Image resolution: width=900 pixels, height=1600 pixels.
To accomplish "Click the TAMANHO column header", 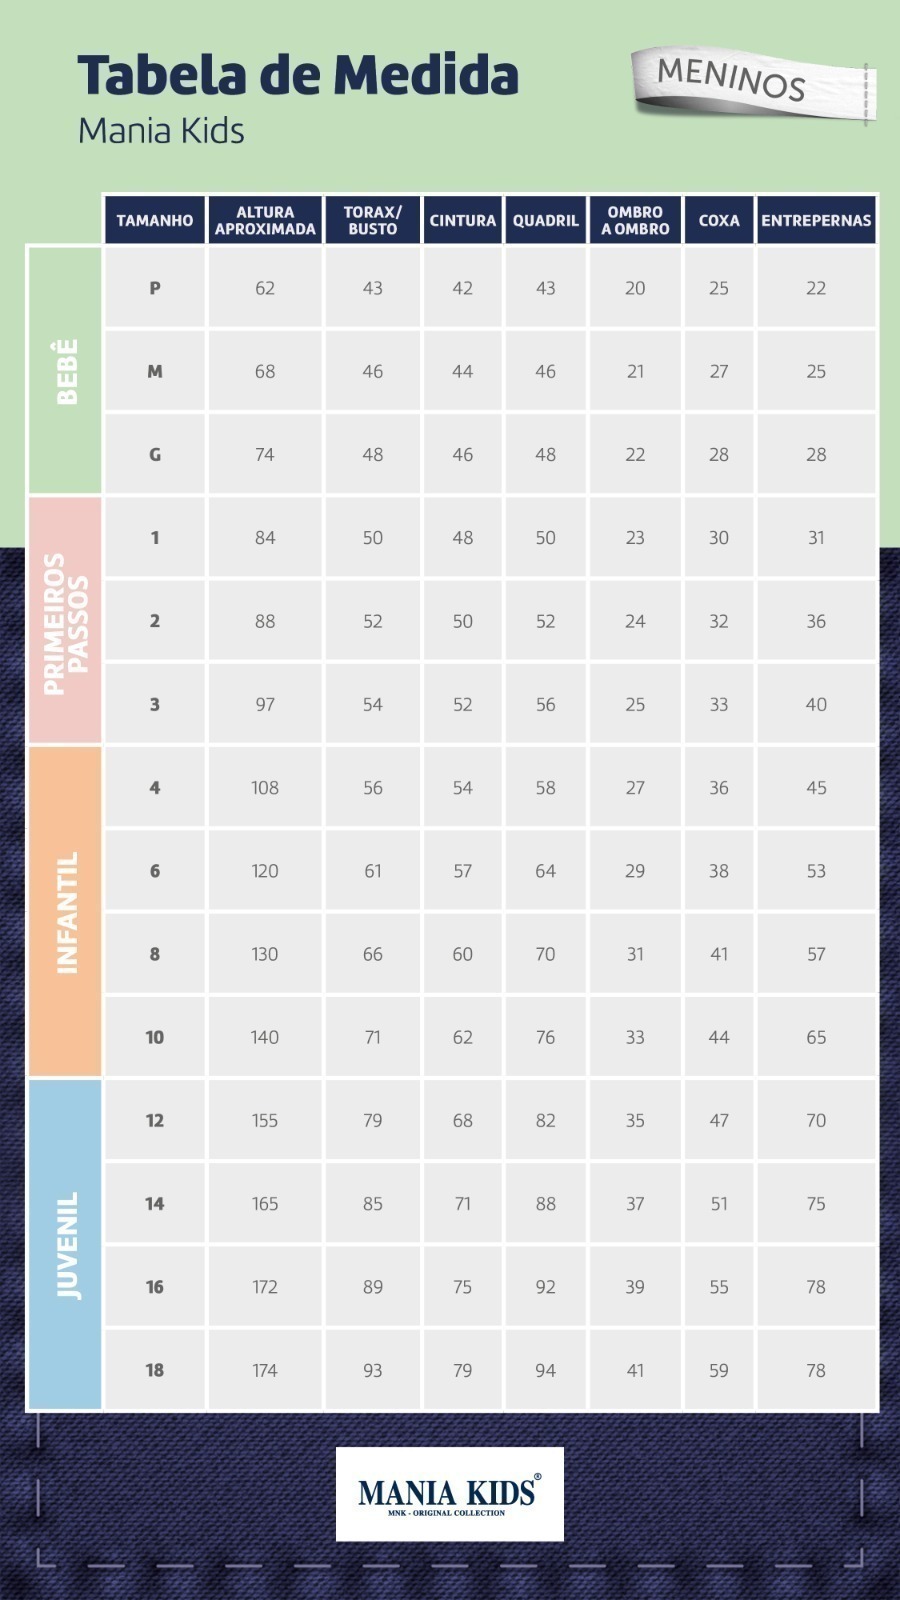I will pyautogui.click(x=155, y=220).
